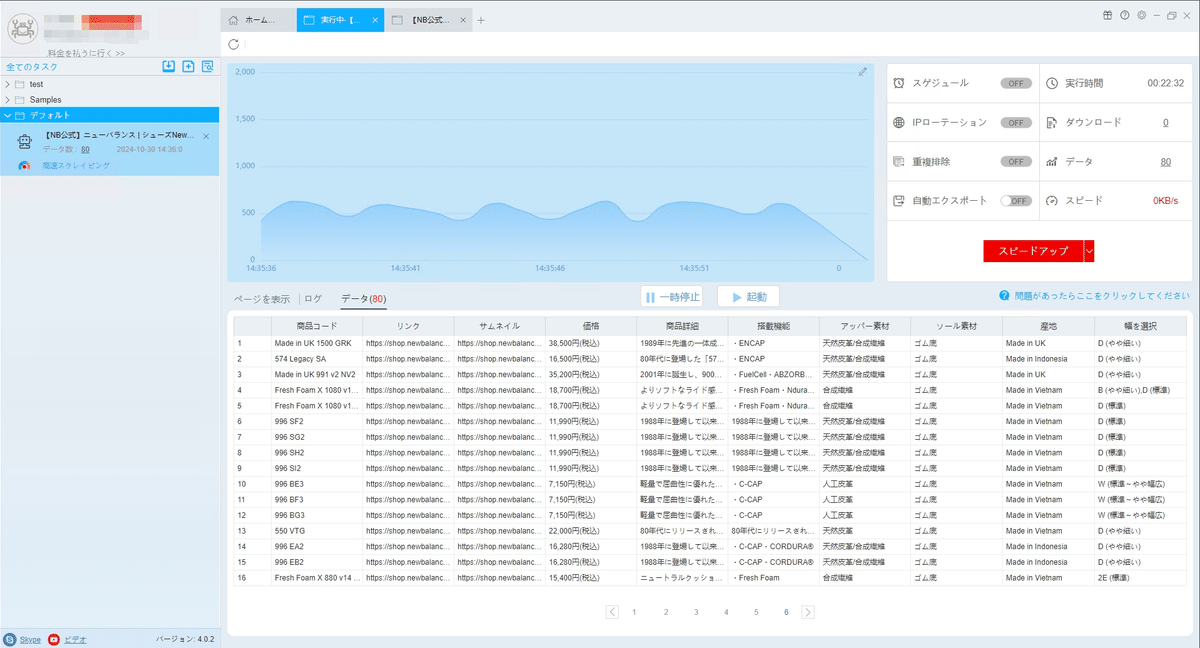Click the duplicate removal icon
The image size is (1200, 648).
(900, 161)
